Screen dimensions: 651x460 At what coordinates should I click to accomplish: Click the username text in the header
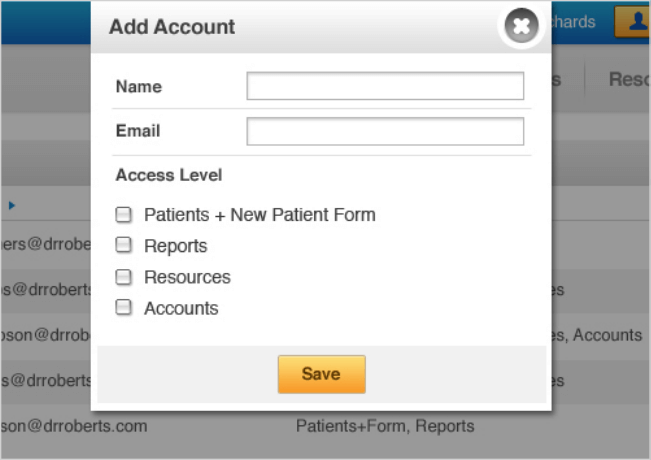[573, 22]
